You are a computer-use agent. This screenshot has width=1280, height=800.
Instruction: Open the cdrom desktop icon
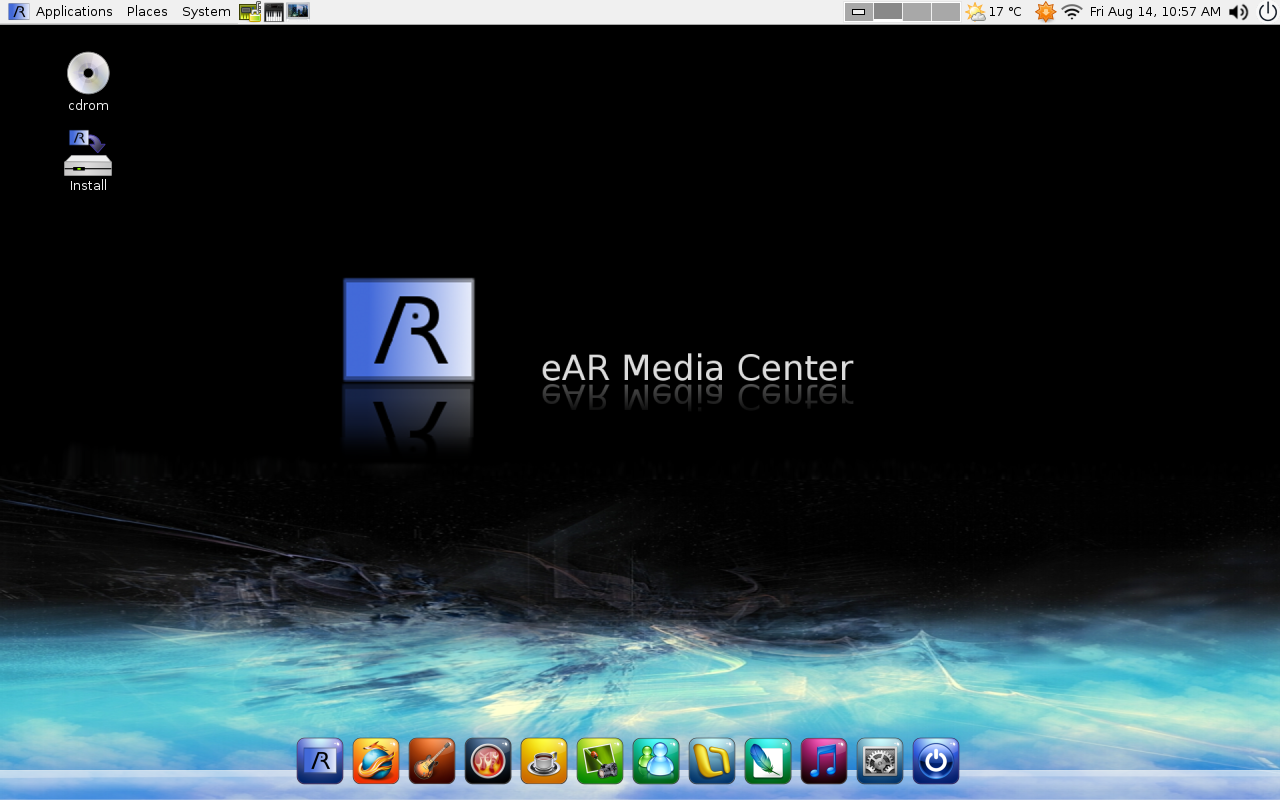click(88, 75)
